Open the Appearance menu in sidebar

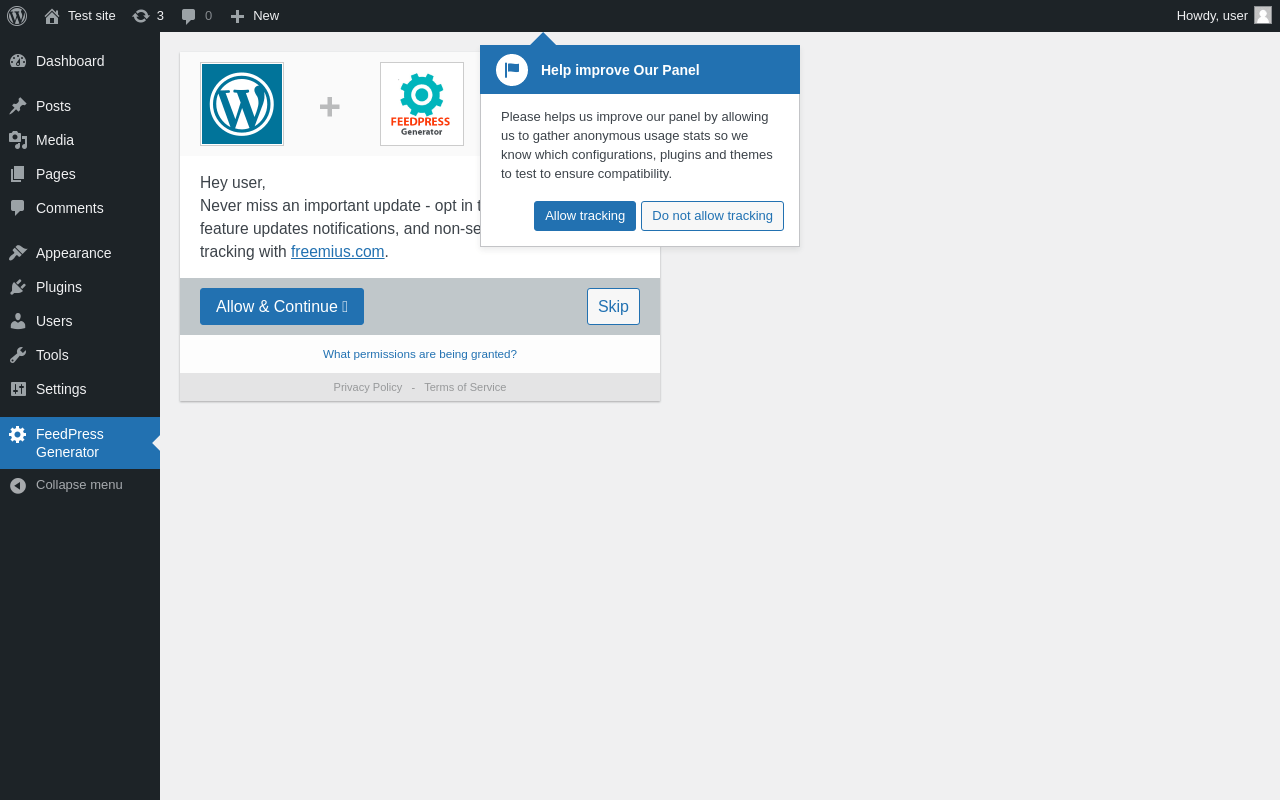click(x=80, y=253)
